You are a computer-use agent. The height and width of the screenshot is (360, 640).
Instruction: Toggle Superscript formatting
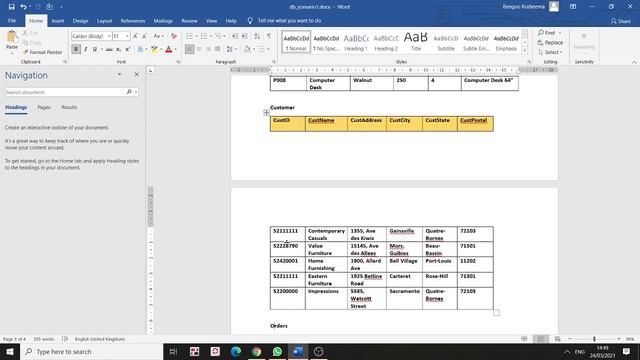128,49
